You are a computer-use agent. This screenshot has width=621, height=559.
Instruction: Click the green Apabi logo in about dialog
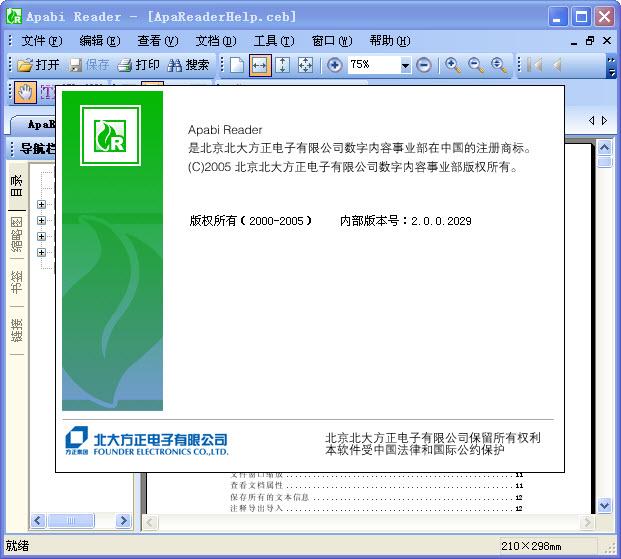110,135
